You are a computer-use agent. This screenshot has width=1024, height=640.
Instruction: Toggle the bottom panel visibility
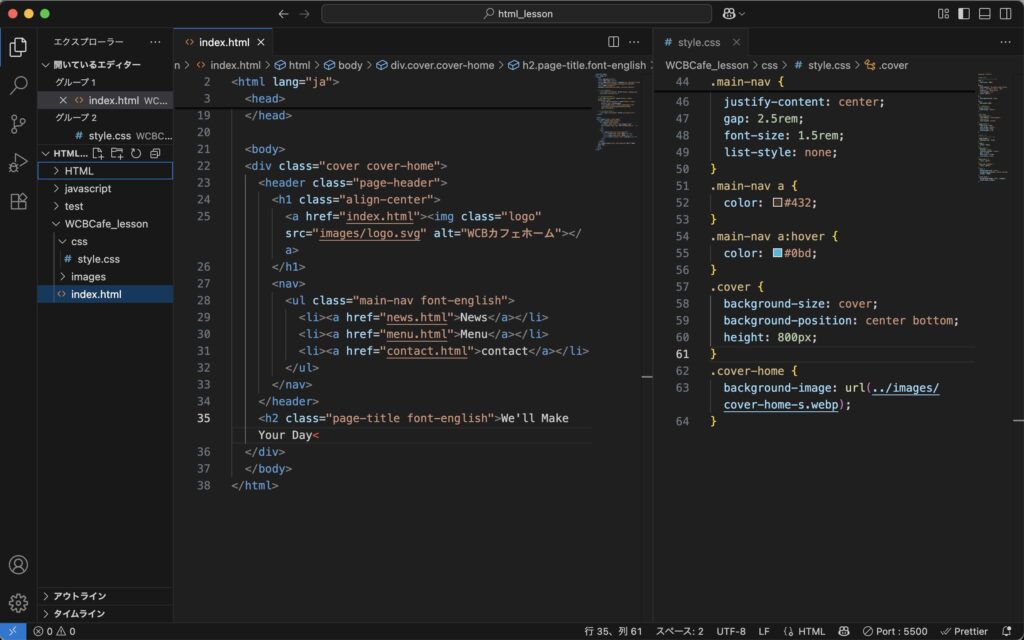pyautogui.click(x=985, y=14)
